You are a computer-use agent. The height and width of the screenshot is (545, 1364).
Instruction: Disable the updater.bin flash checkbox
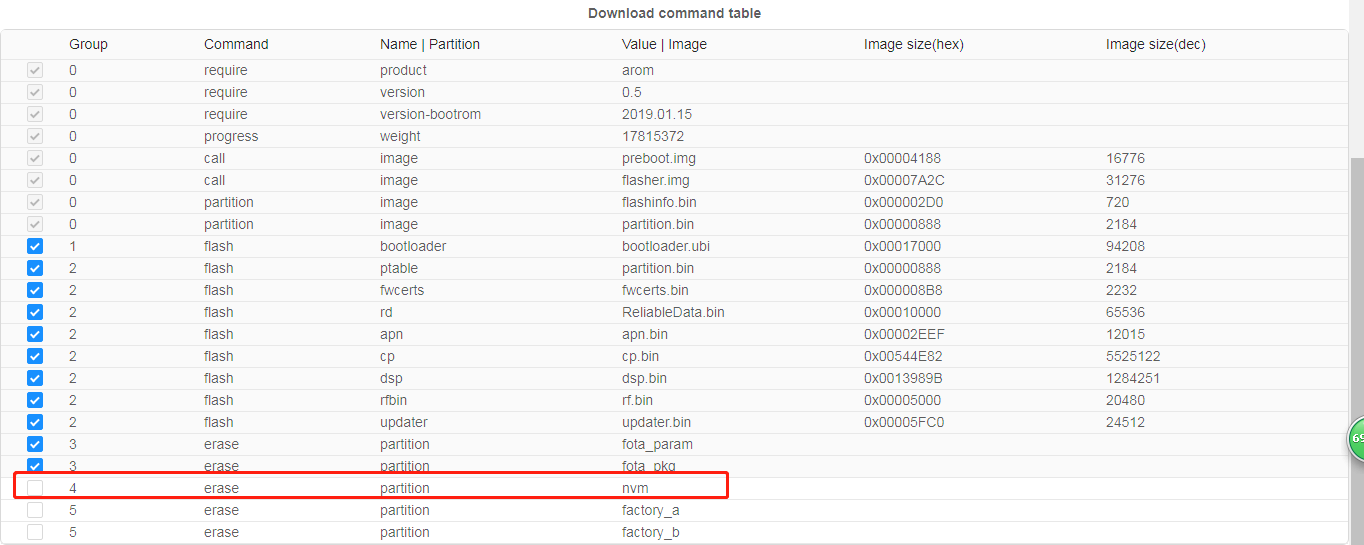click(x=35, y=422)
